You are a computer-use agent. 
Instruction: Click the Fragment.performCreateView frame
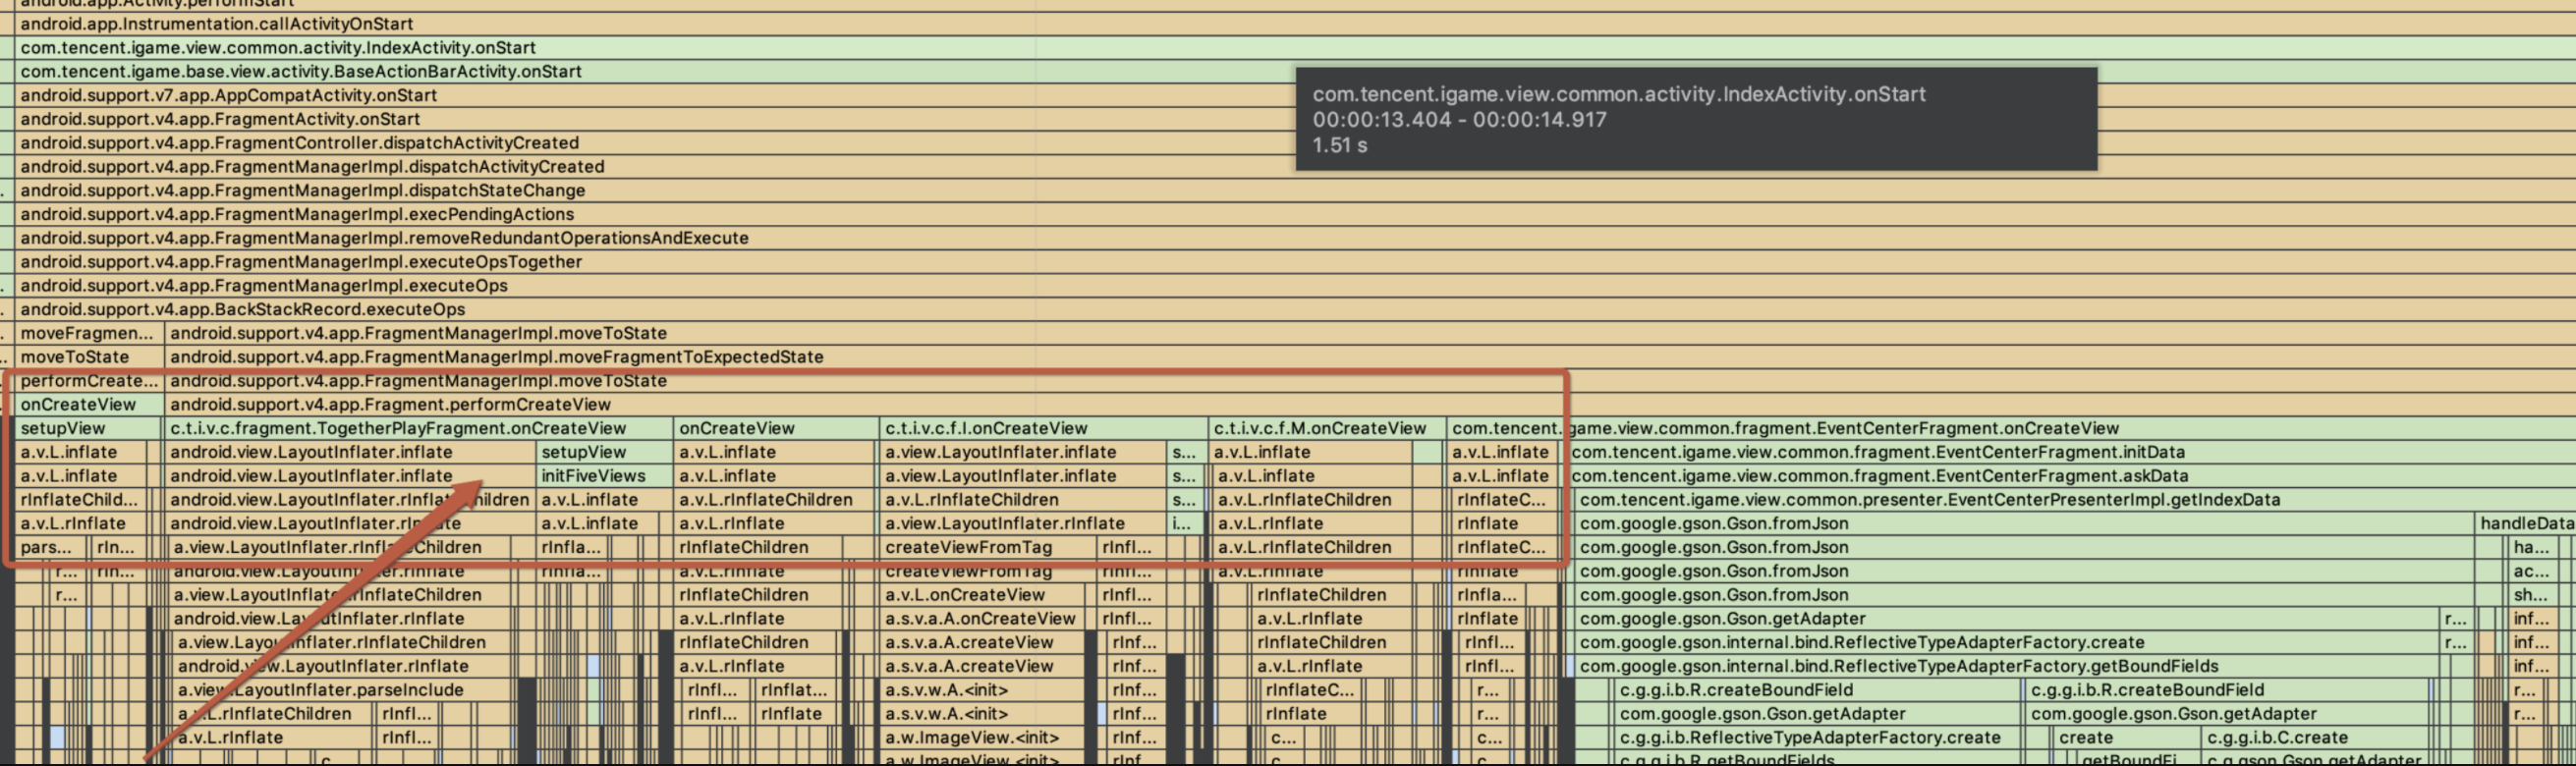(1370, 405)
